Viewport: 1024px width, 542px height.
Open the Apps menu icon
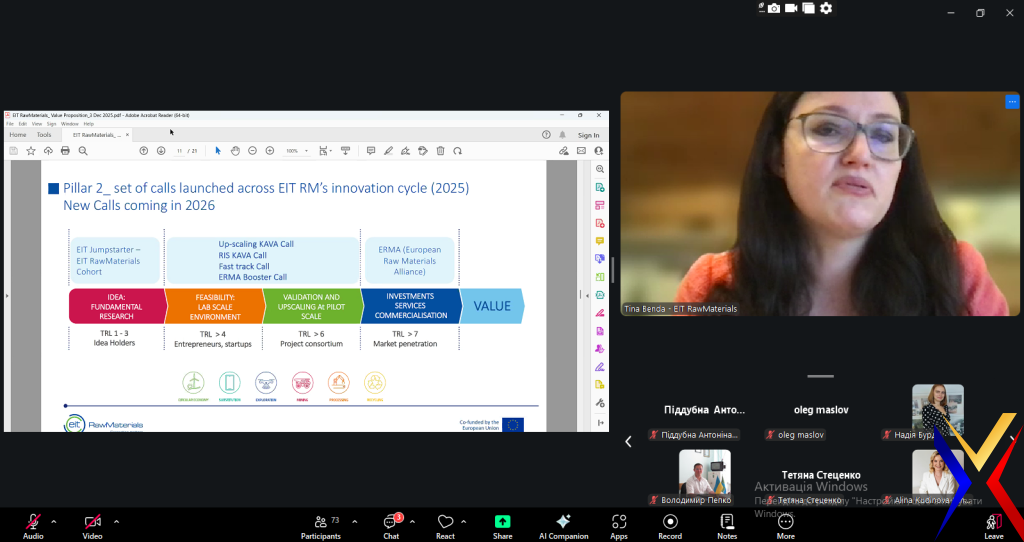click(619, 523)
